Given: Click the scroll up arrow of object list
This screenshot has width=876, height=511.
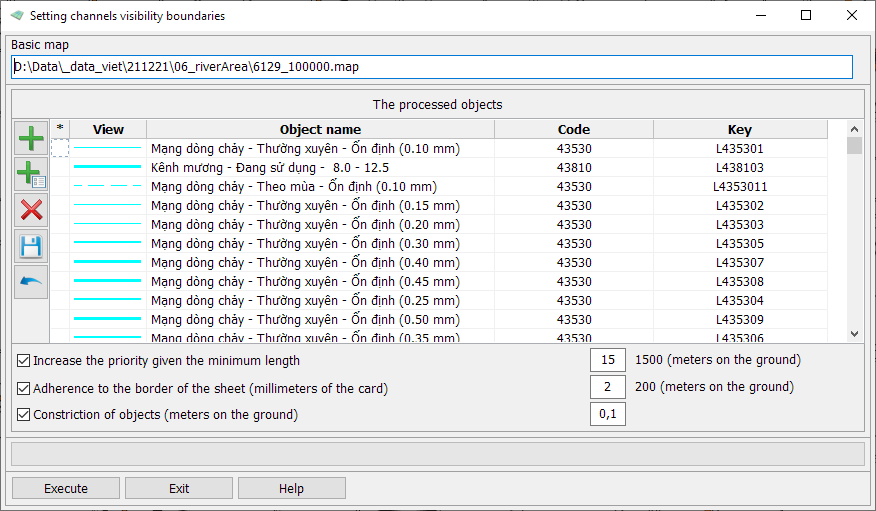Looking at the screenshot, I should point(854,129).
